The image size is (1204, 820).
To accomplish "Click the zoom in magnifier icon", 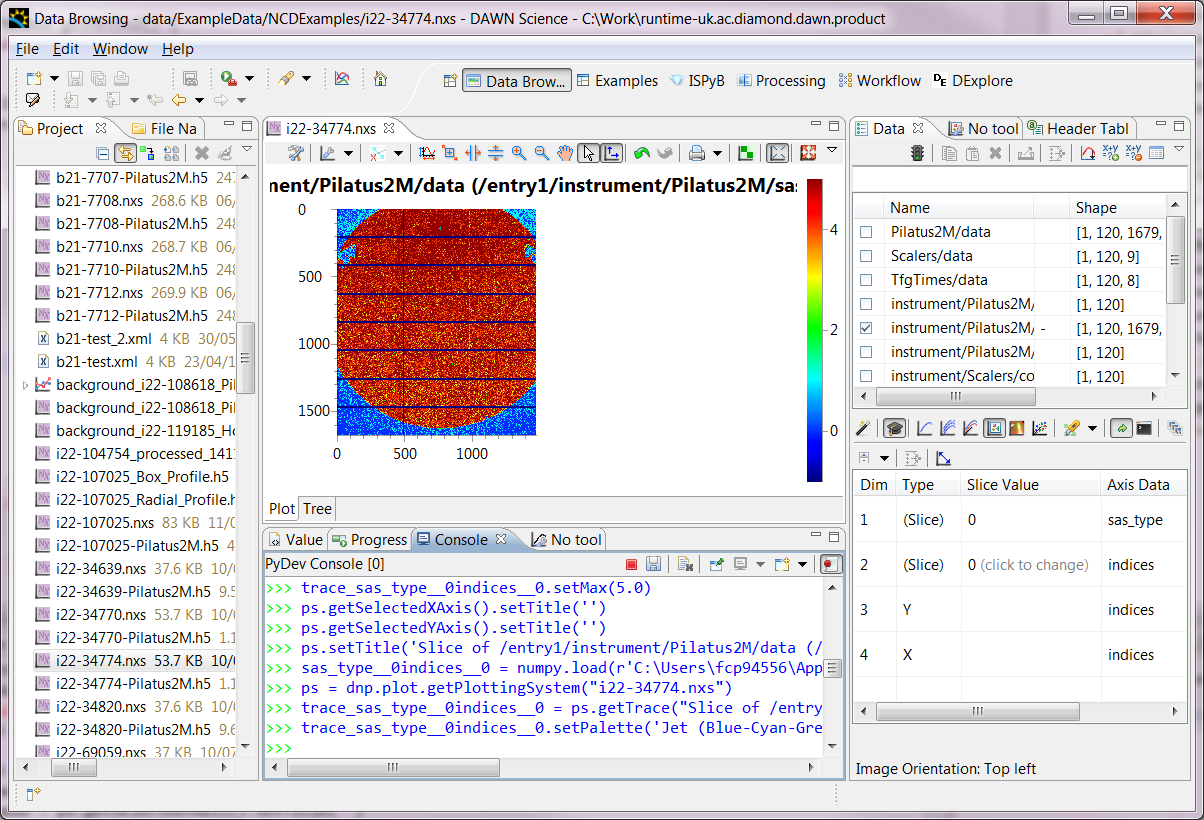I will click(x=519, y=153).
